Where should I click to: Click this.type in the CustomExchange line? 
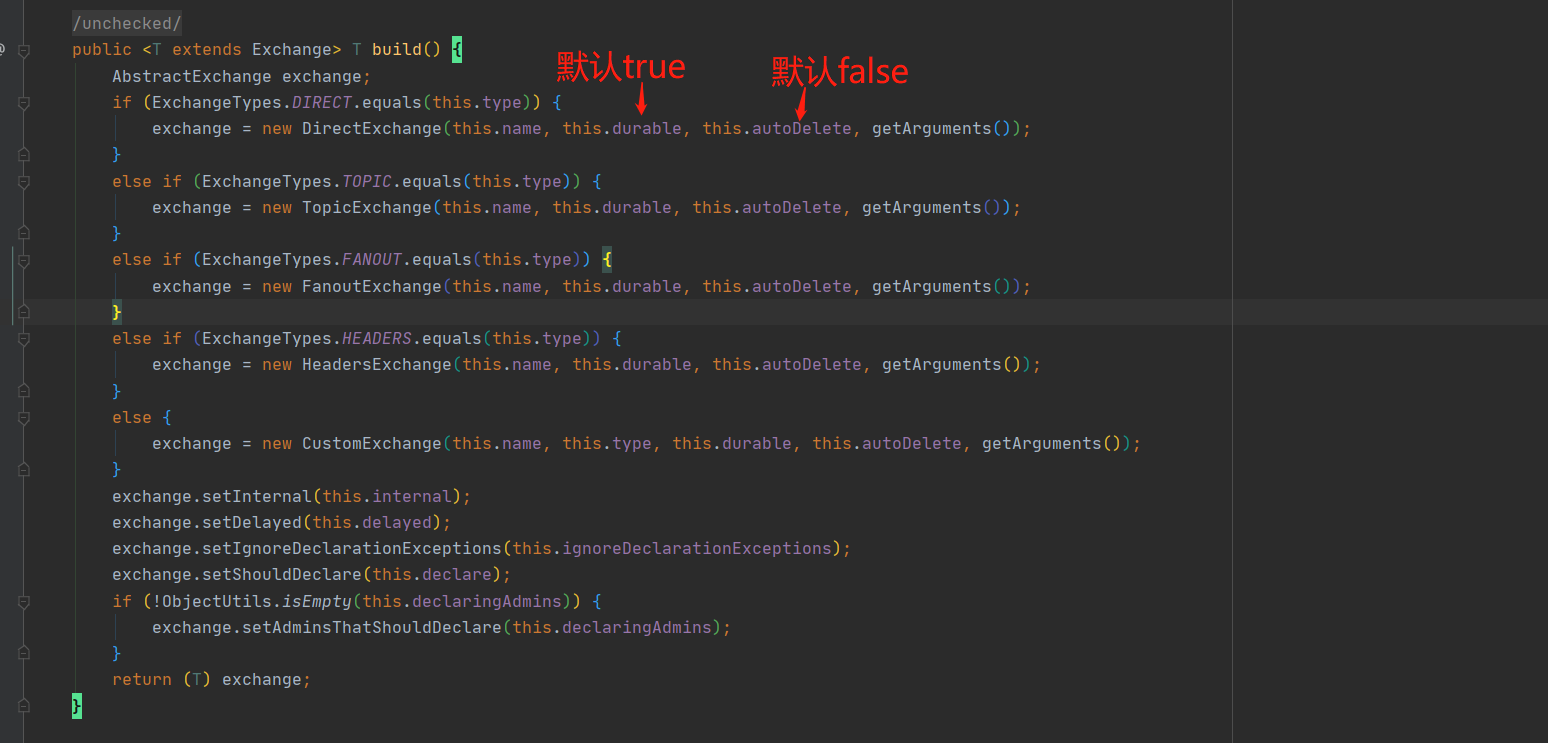(x=607, y=443)
